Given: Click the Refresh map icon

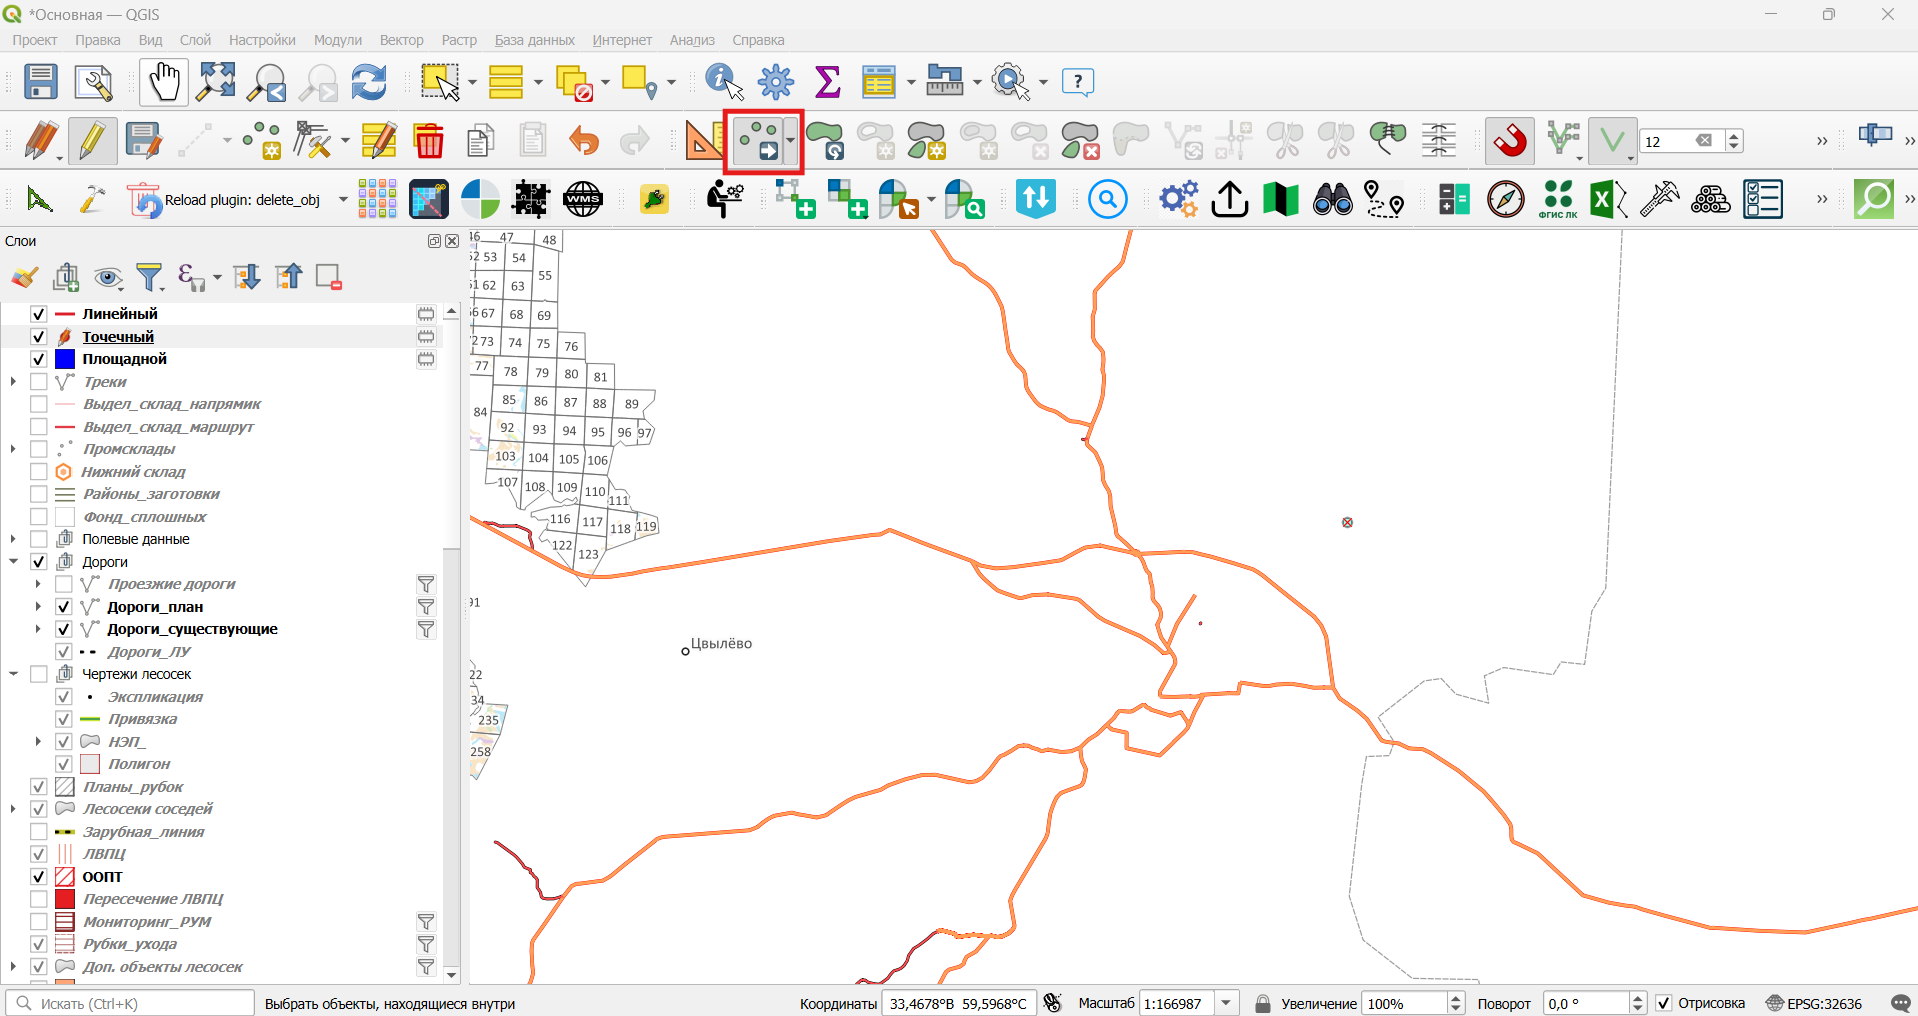Looking at the screenshot, I should 368,81.
